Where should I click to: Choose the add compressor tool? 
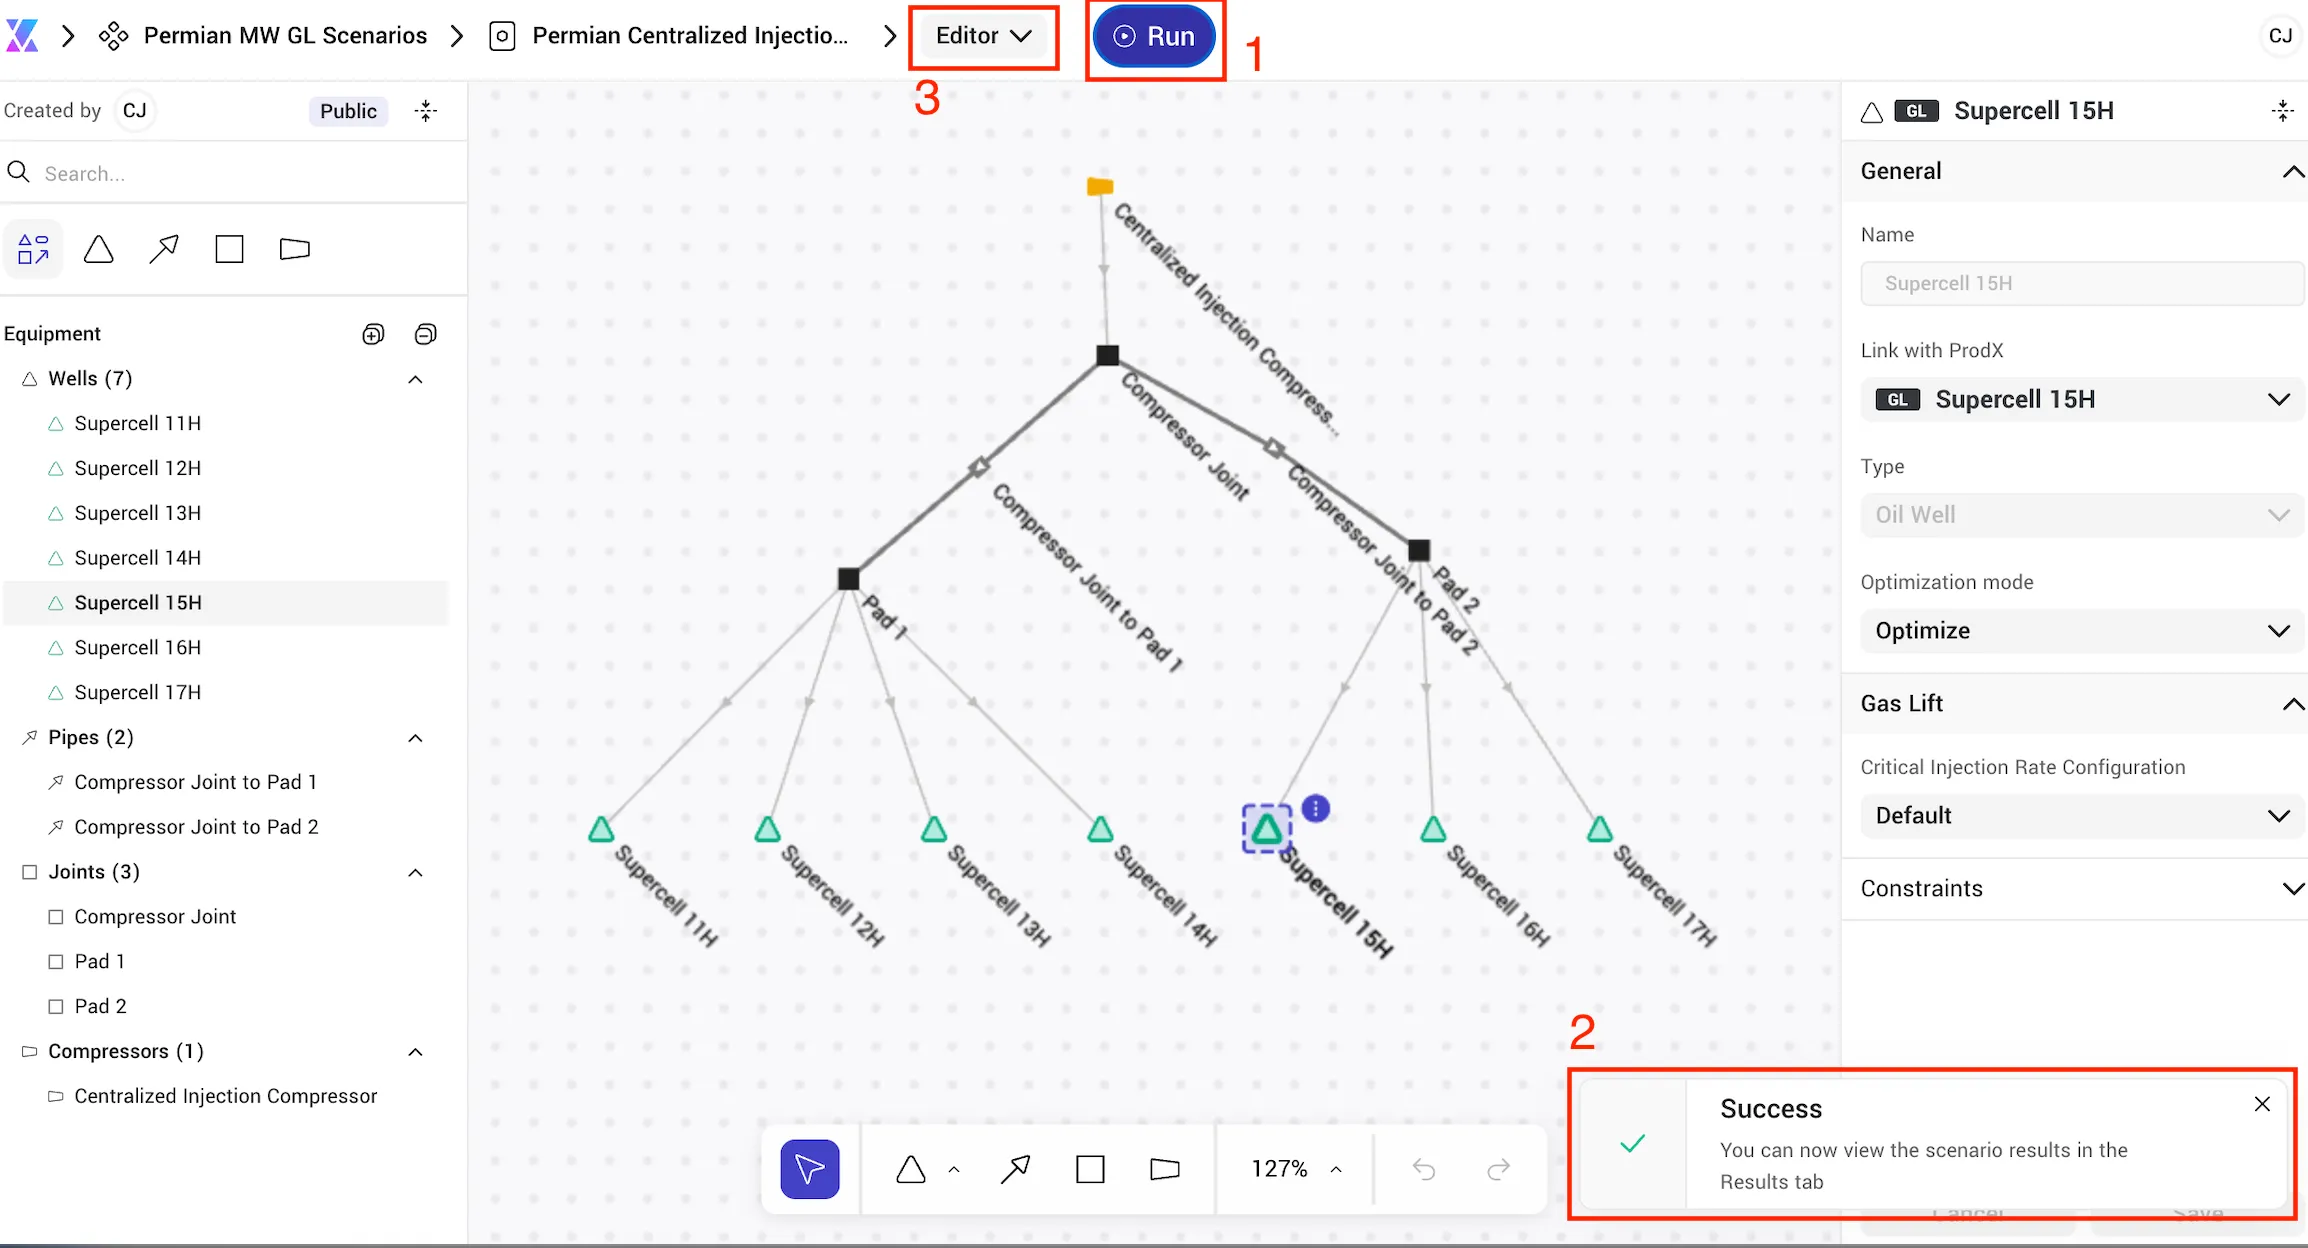point(1165,1168)
